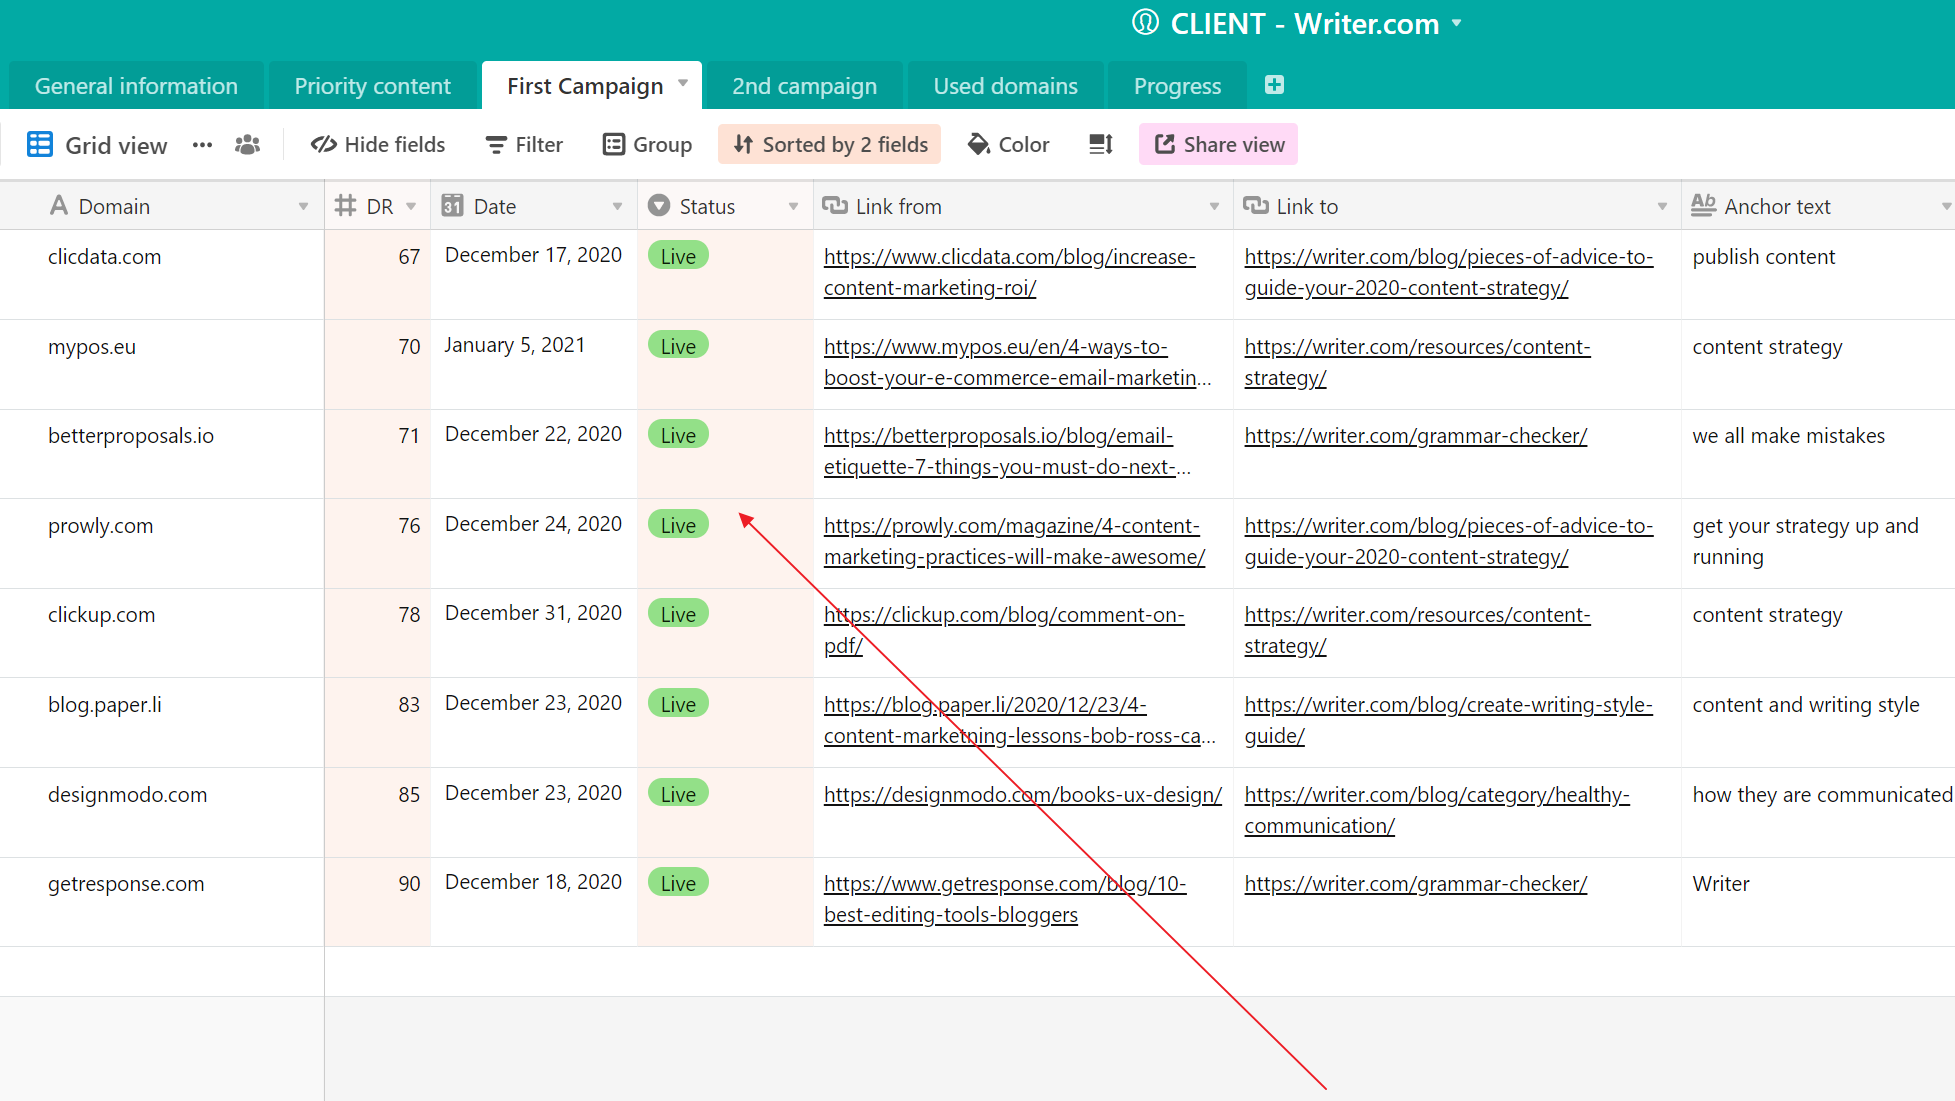
Task: Select anchor text 'we all make mistakes'
Action: tap(1788, 436)
